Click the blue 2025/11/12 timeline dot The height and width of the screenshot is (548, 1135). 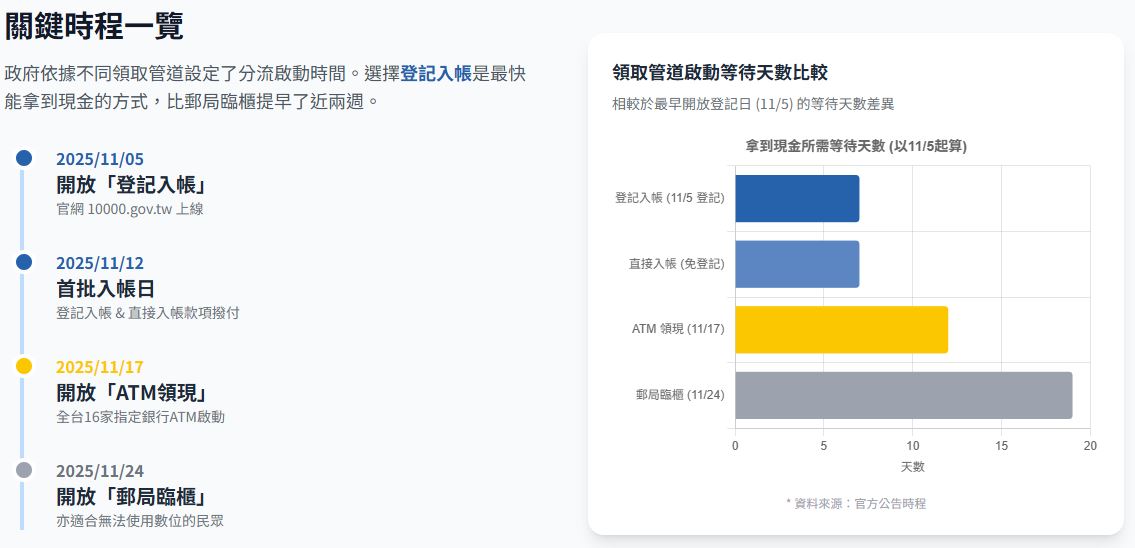(24, 262)
